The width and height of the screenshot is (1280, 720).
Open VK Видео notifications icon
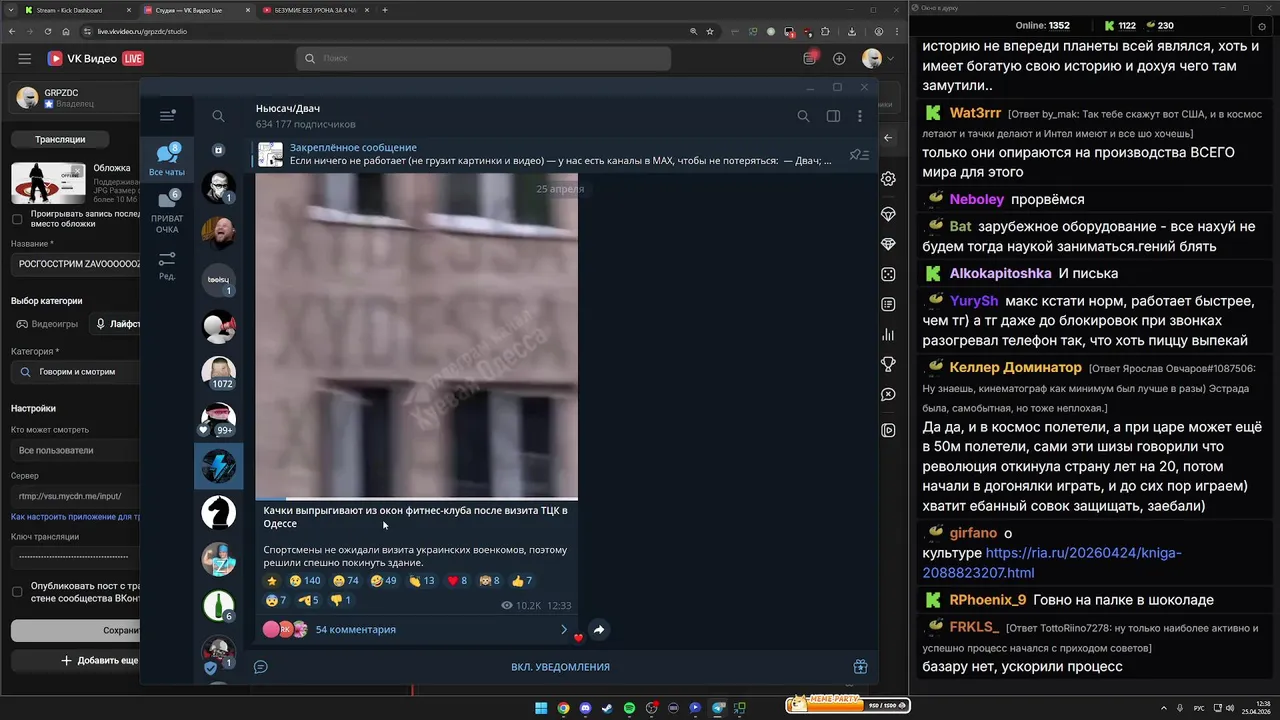[x=811, y=59]
